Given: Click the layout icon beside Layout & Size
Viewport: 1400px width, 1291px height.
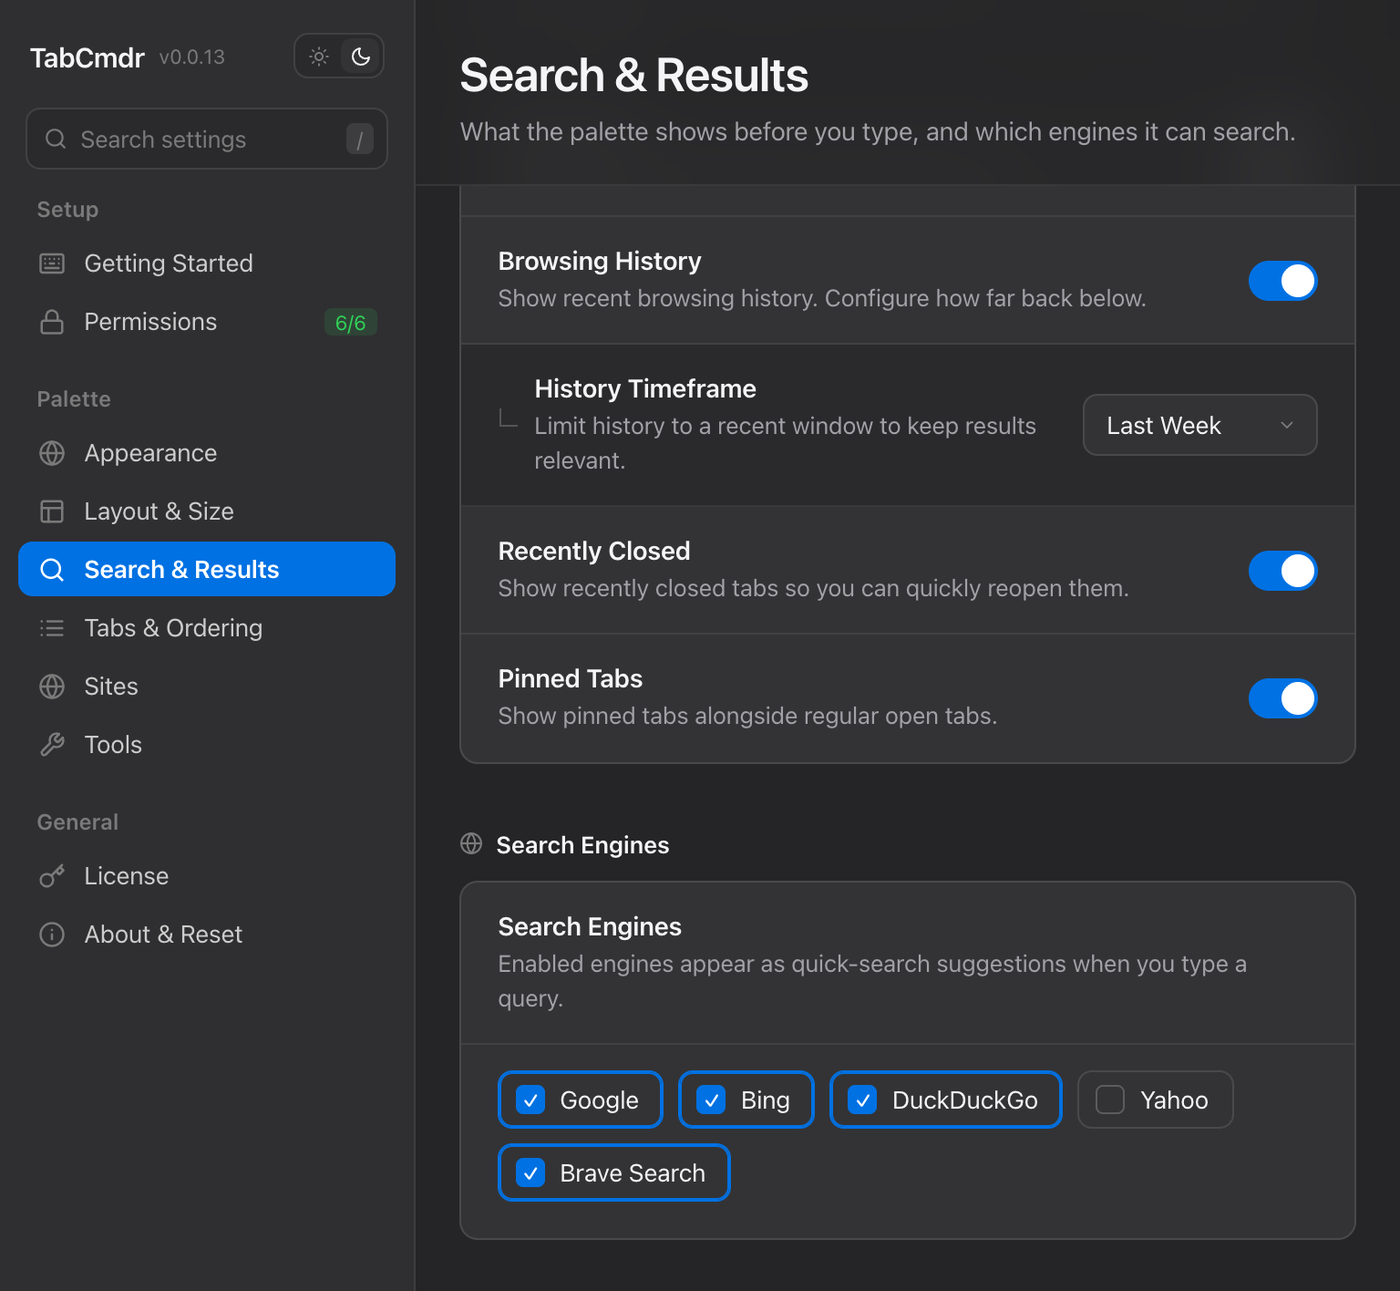Looking at the screenshot, I should [52, 511].
